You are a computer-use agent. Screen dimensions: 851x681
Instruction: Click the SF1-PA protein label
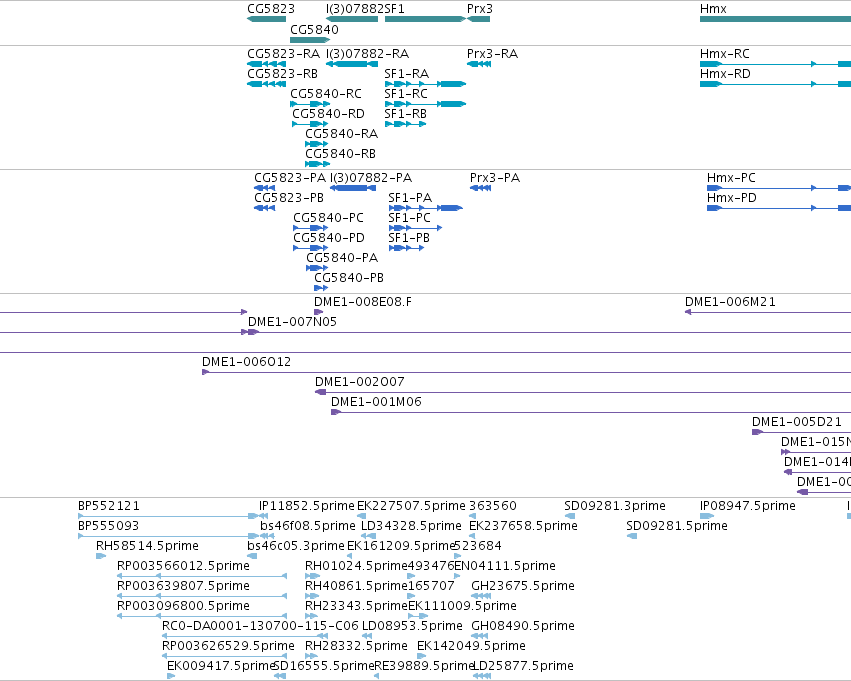click(410, 198)
